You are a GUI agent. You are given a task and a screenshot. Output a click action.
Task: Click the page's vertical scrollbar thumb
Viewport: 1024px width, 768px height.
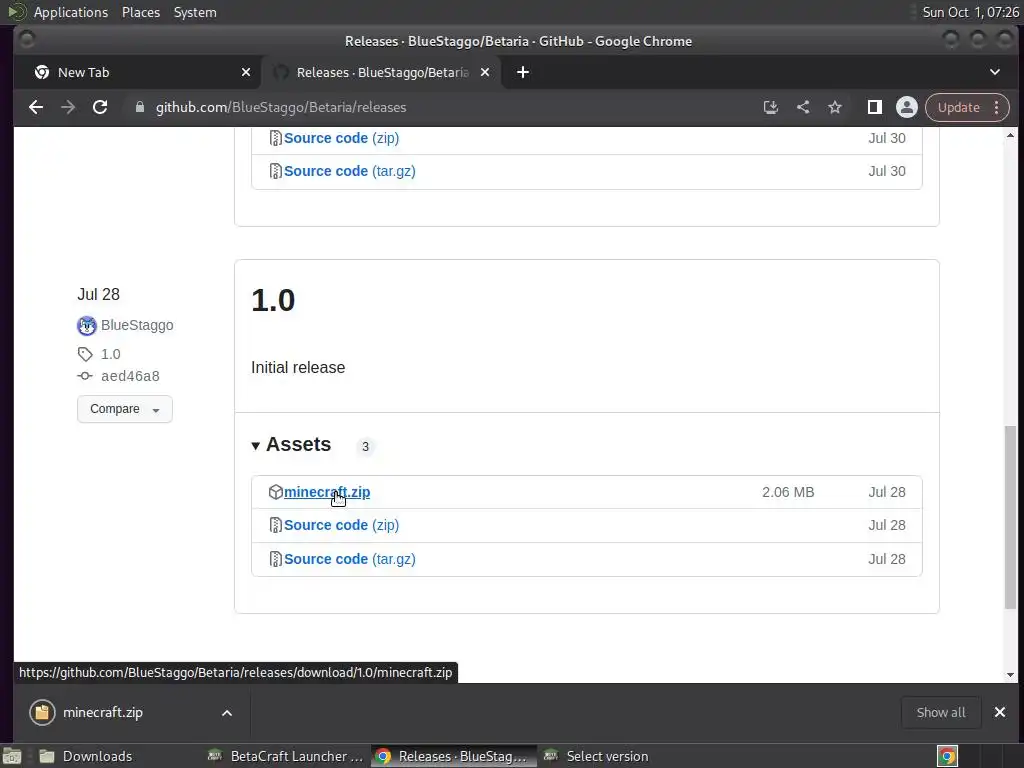1010,517
